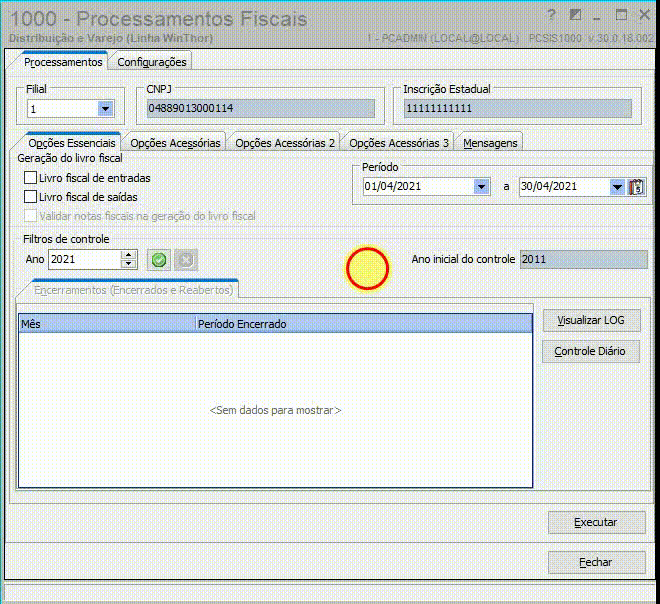Click the Controle Diário button
Image resolution: width=660 pixels, height=604 pixels.
(591, 351)
